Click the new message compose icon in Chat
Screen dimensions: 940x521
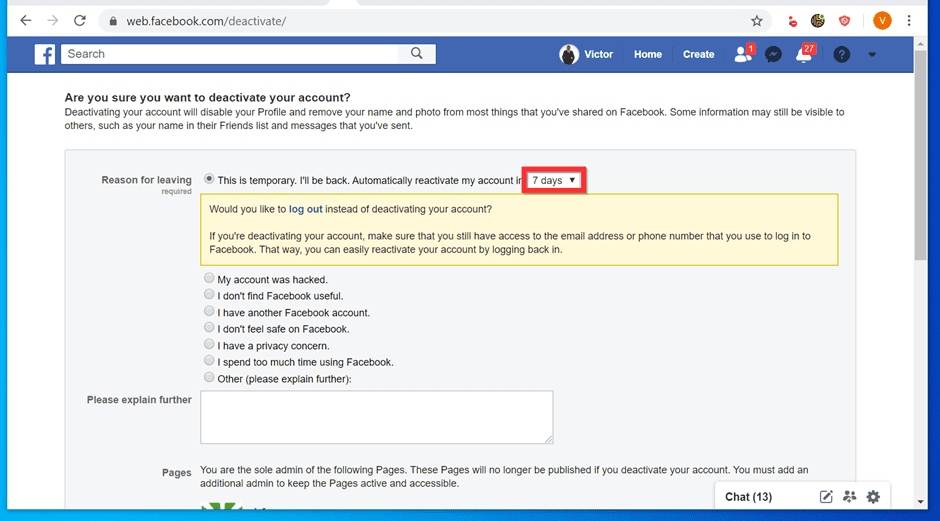point(825,496)
